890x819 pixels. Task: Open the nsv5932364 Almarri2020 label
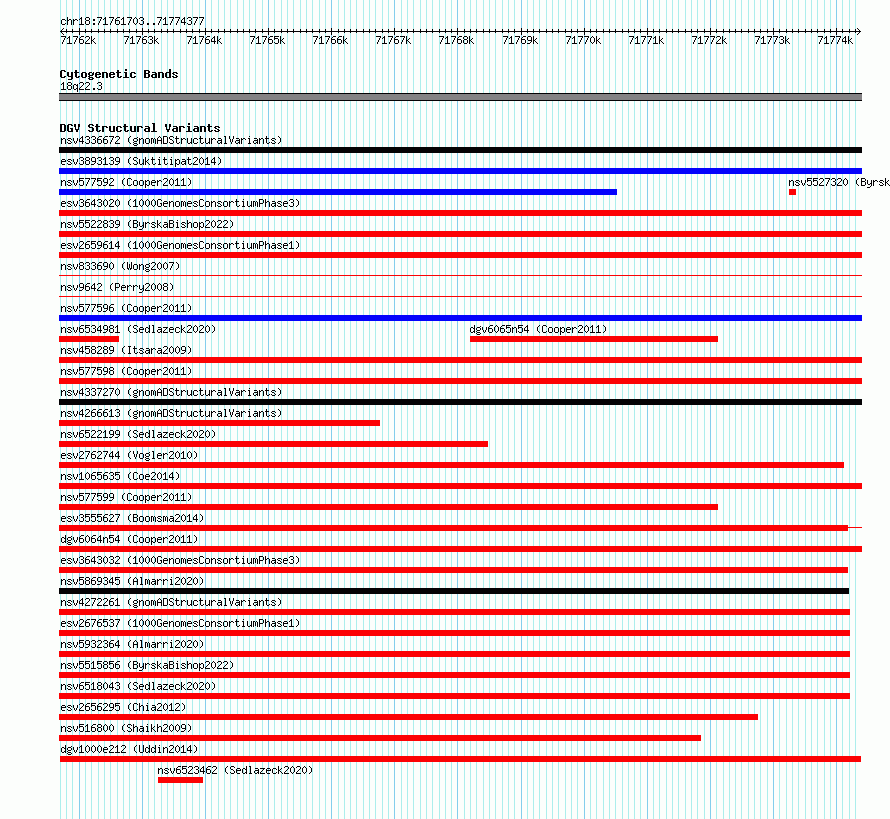click(x=132, y=644)
